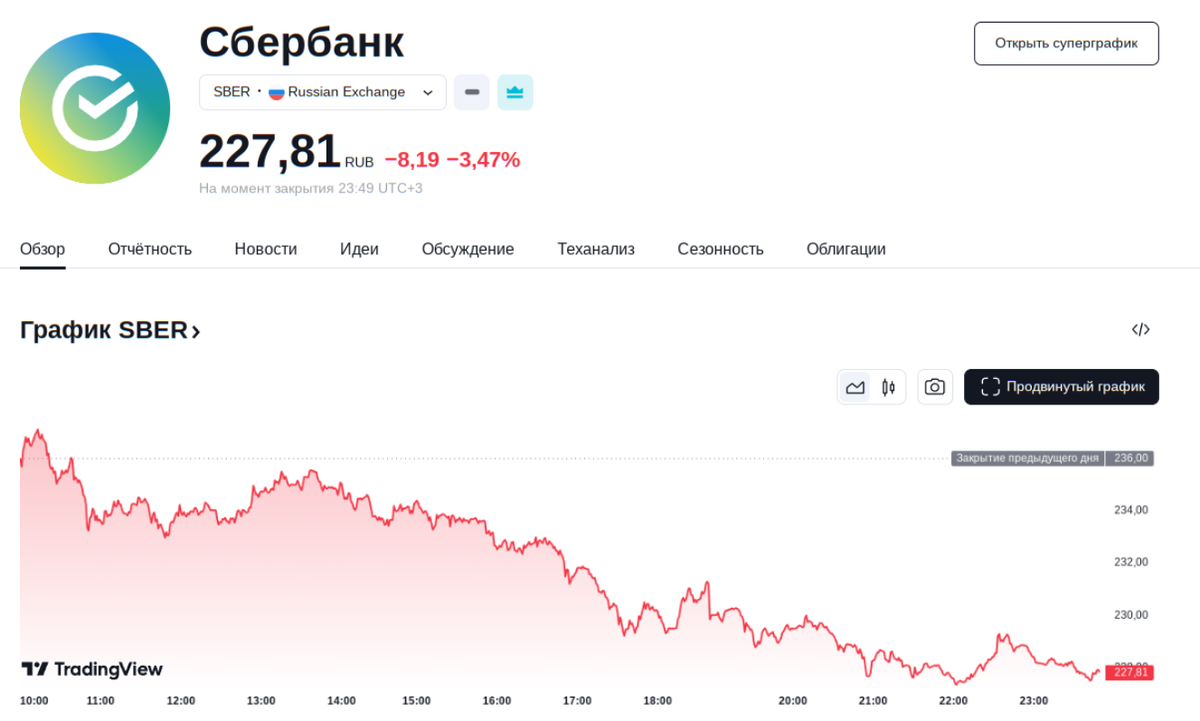Switch chart to area line style

coord(855,387)
